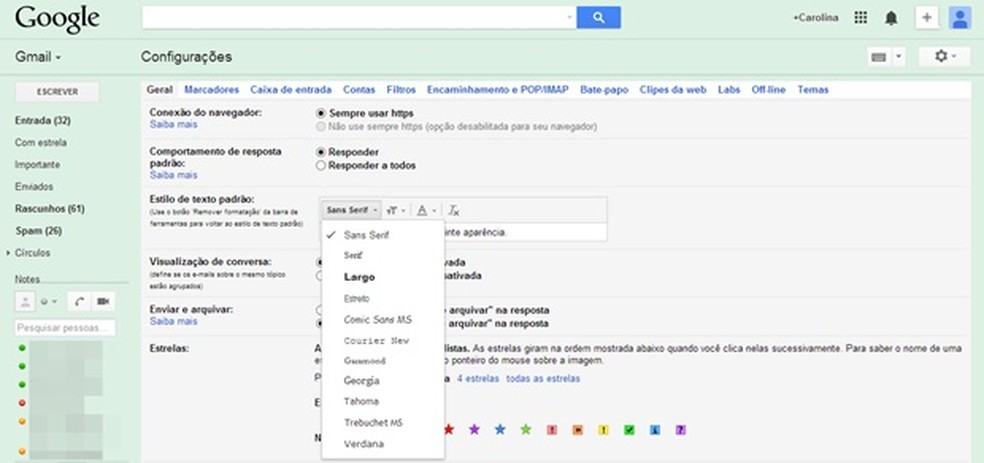Click the 'Pesquisar pessoas' field
Screen dimensions: 984x463
pos(65,327)
